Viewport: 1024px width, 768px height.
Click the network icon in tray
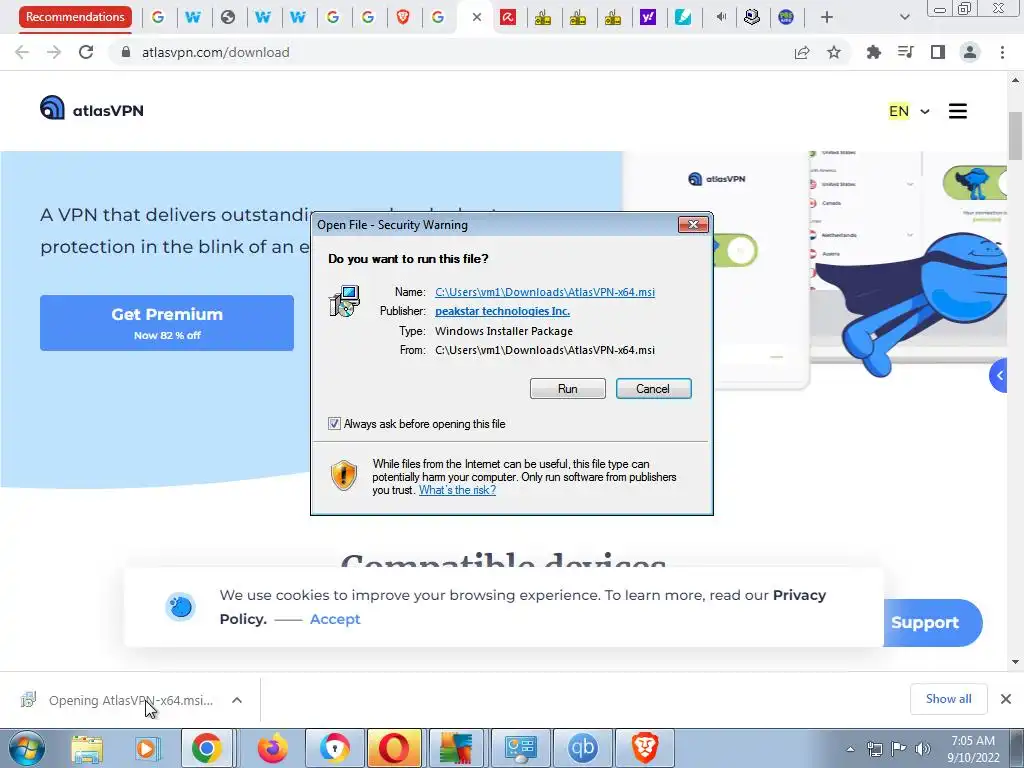[x=874, y=749]
